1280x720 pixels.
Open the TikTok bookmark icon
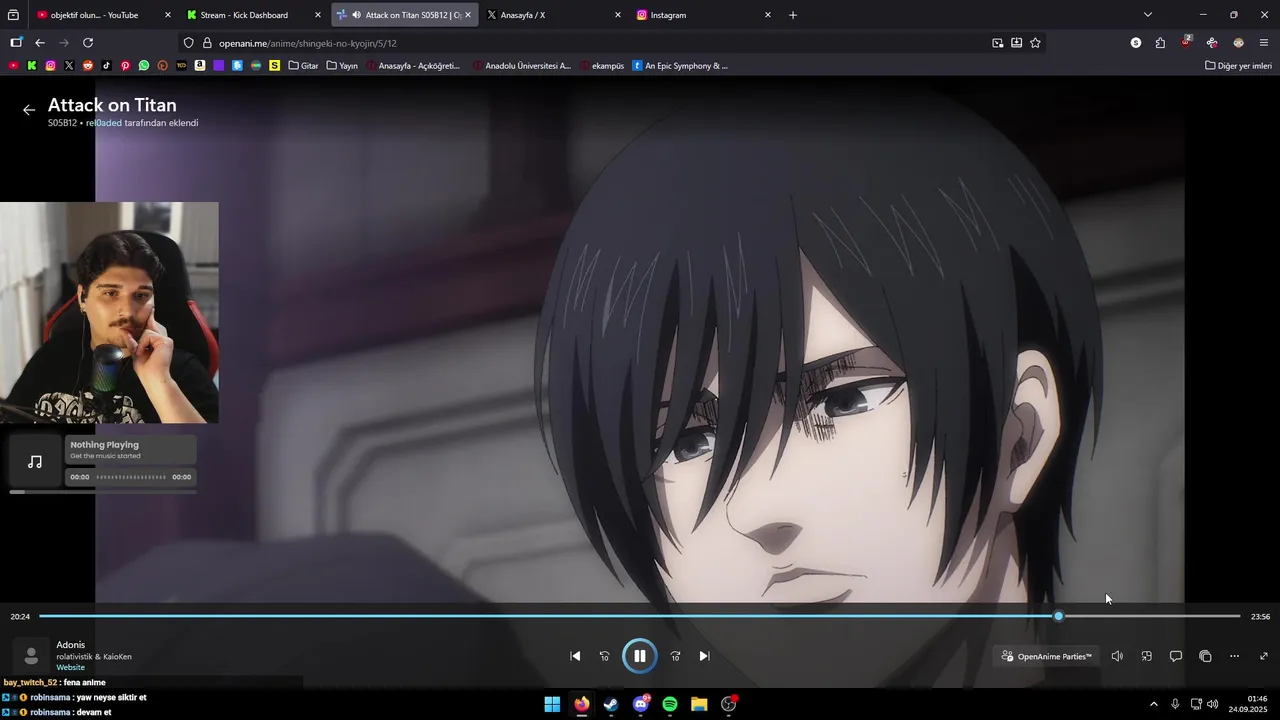click(107, 66)
